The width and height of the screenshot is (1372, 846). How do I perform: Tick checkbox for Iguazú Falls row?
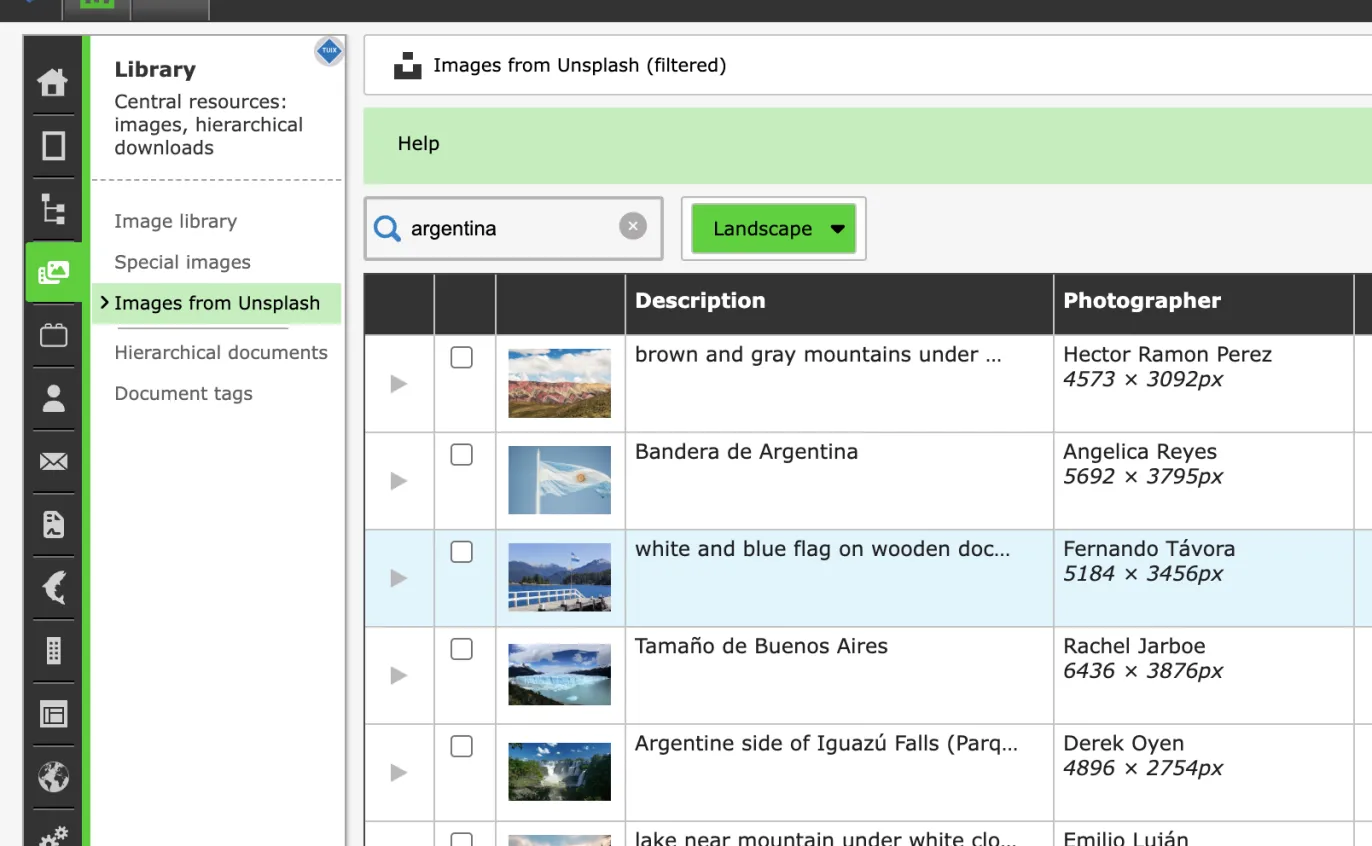click(461, 746)
